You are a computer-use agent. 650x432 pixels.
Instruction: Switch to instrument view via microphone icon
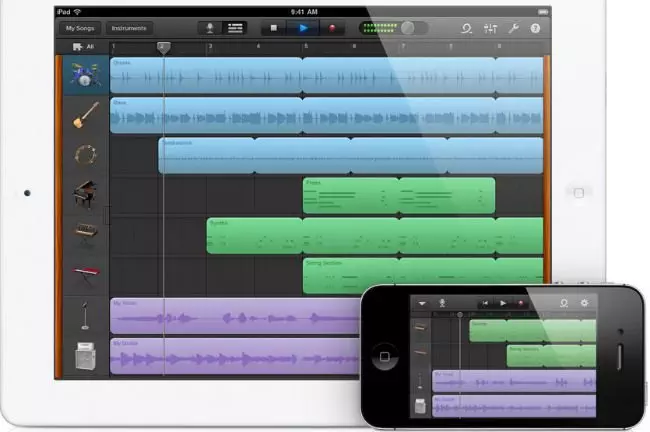click(x=210, y=28)
